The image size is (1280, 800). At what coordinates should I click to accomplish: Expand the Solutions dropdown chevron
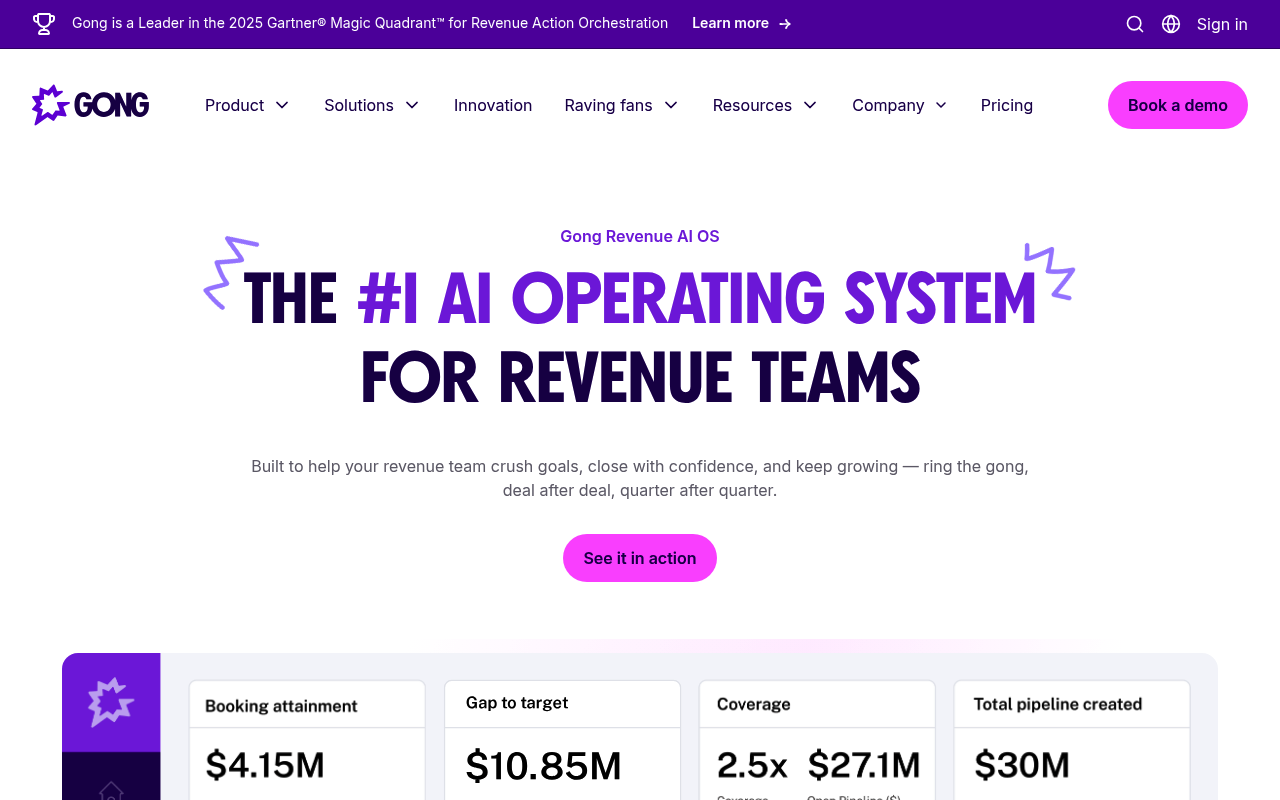tap(412, 105)
